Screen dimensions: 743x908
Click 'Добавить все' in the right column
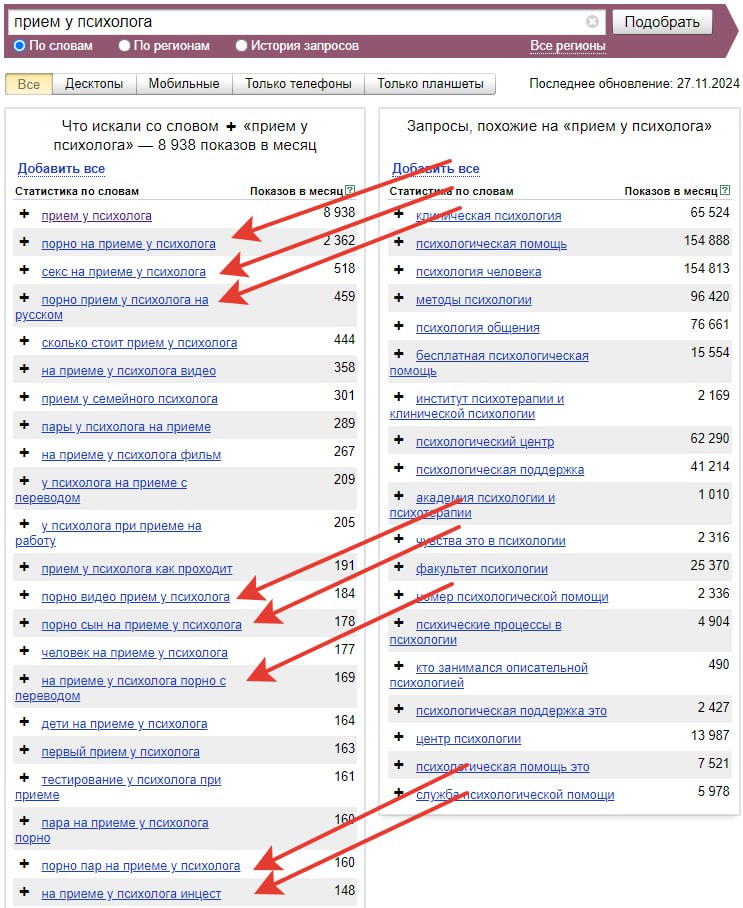(x=435, y=169)
